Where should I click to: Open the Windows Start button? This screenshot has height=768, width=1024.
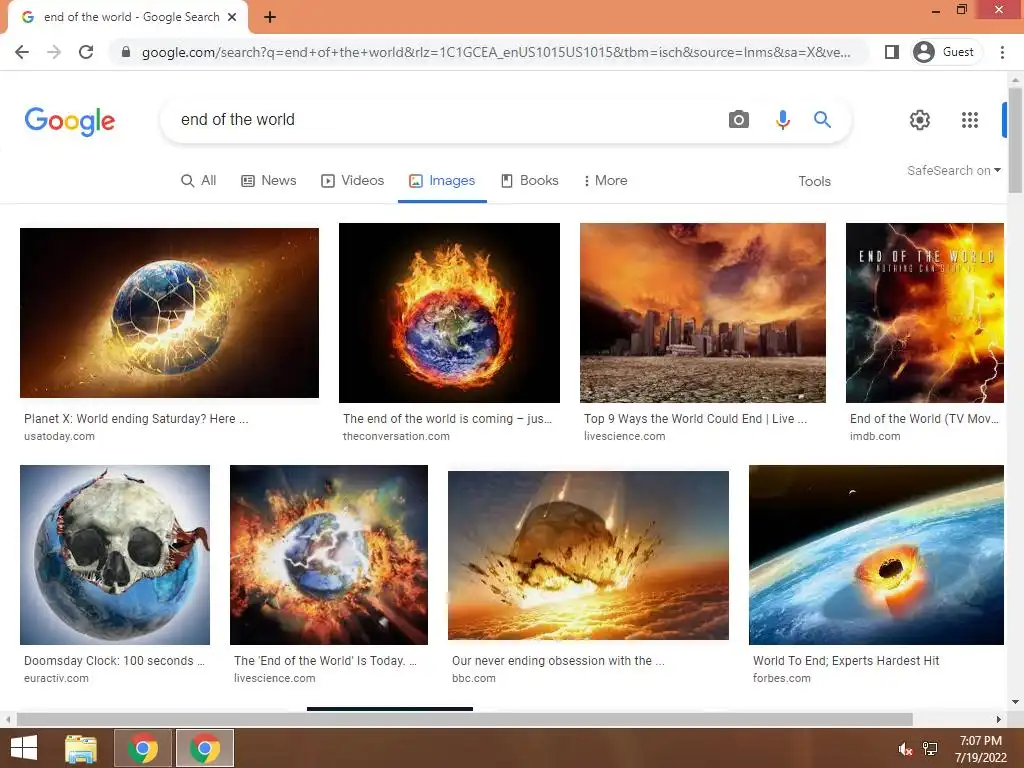coord(24,748)
